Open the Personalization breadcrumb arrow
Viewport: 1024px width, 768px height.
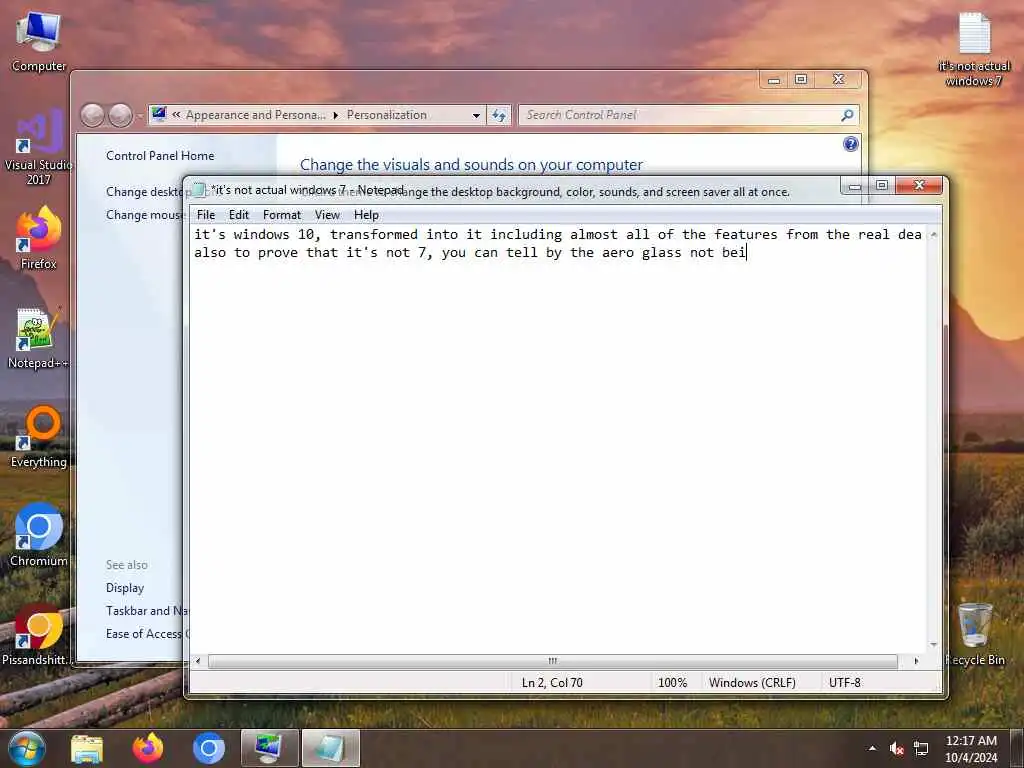click(x=336, y=116)
